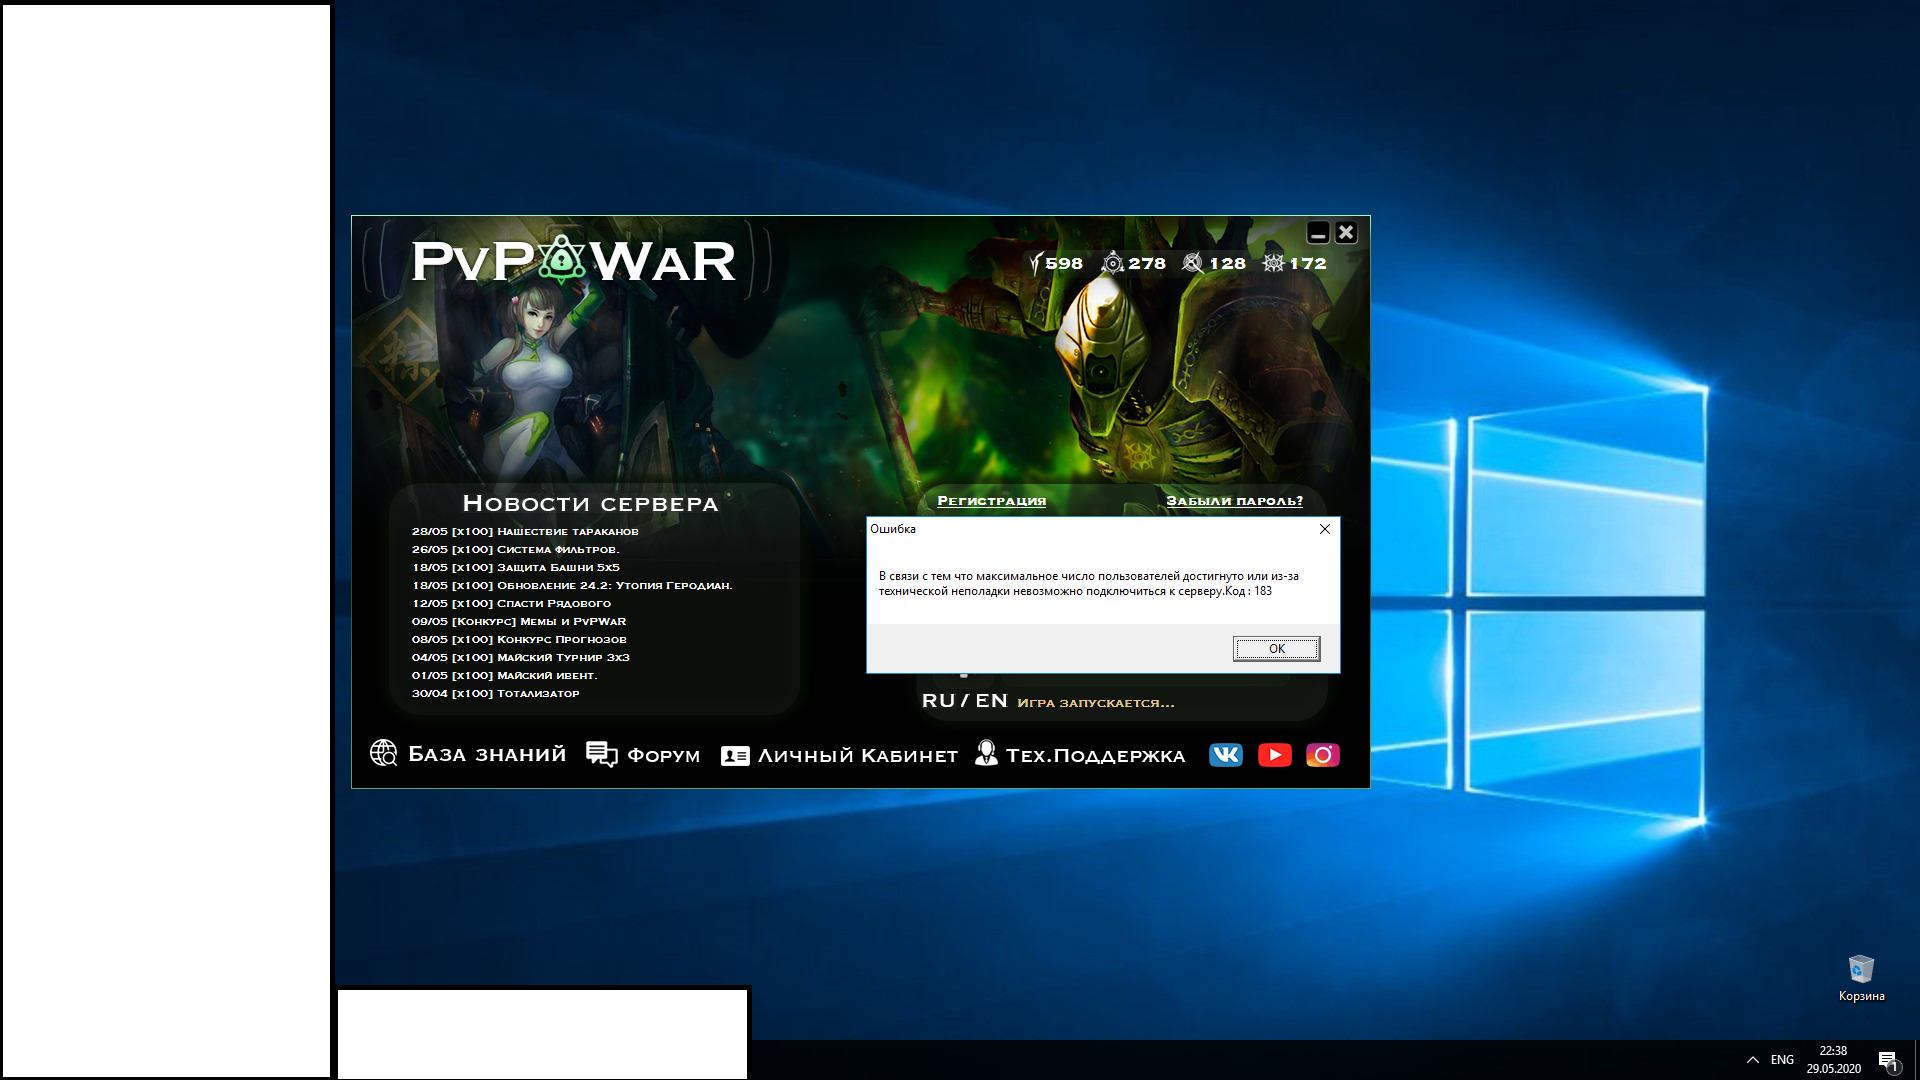Open the Форум link
1920x1080 pixels.
(643, 755)
